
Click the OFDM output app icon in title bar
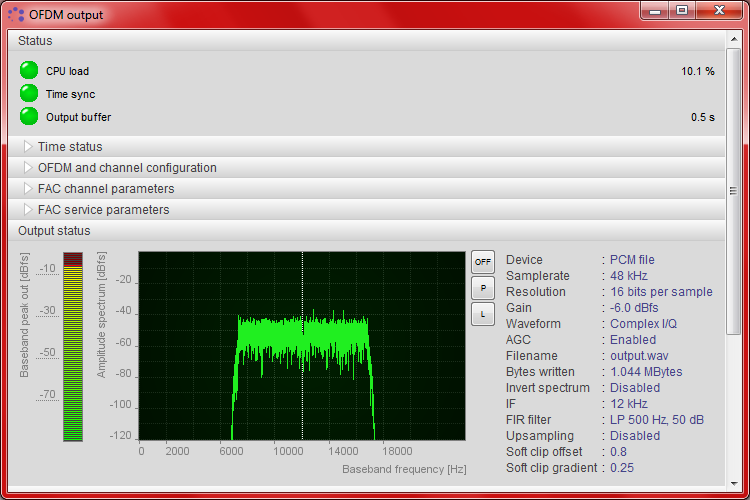point(16,14)
